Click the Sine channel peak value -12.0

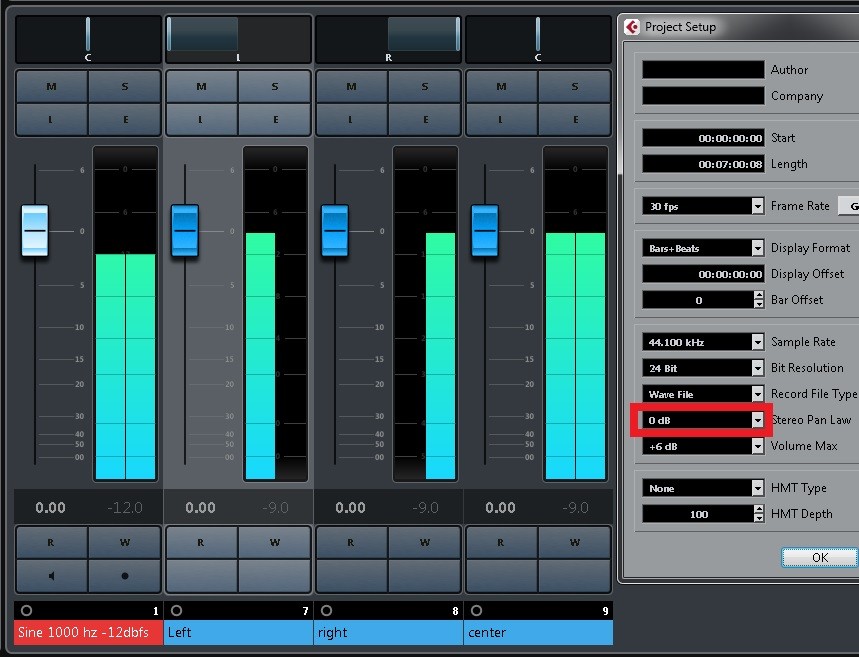[x=125, y=508]
